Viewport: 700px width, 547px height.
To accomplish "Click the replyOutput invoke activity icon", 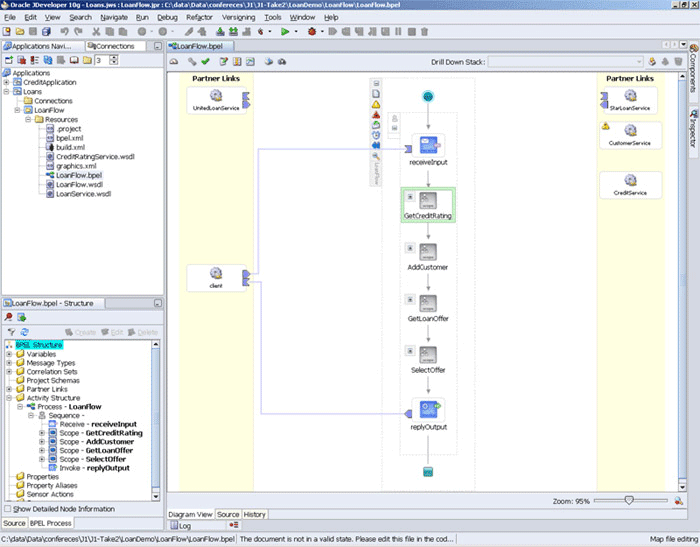I will click(428, 411).
